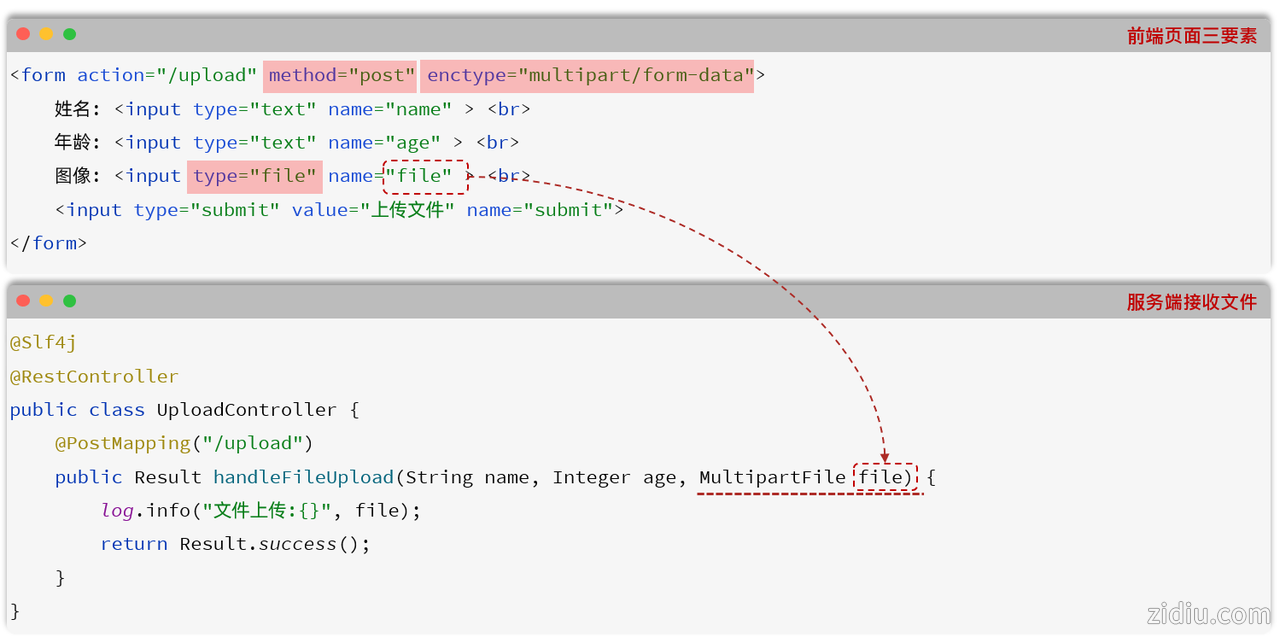The width and height of the screenshot is (1280, 637).
Task: Click the dashed-boxed "file" name value in the form
Action: click(x=425, y=177)
